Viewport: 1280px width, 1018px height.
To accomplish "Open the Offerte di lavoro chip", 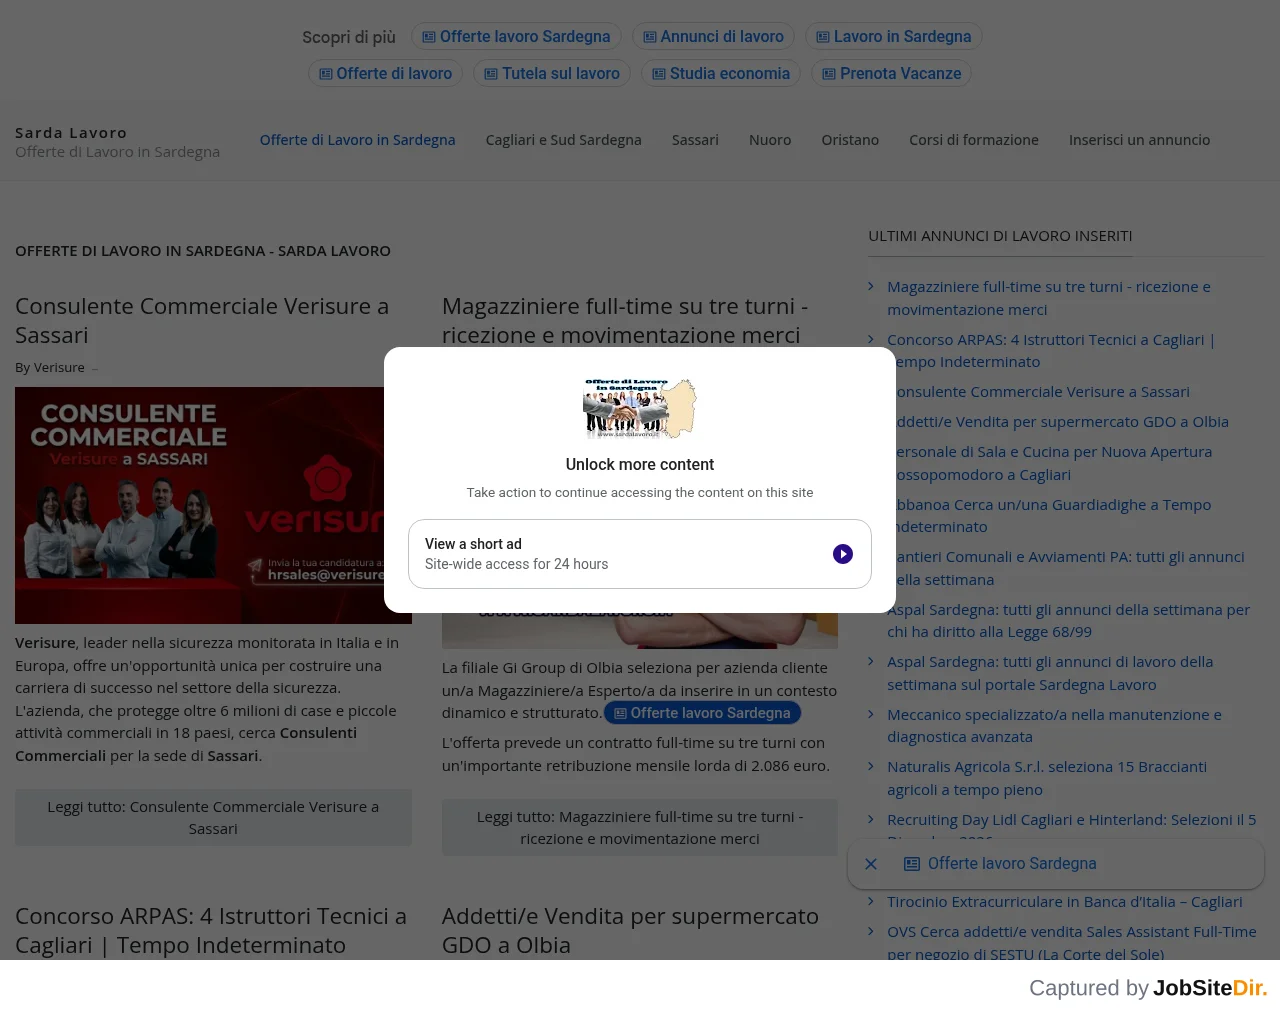I will [385, 74].
